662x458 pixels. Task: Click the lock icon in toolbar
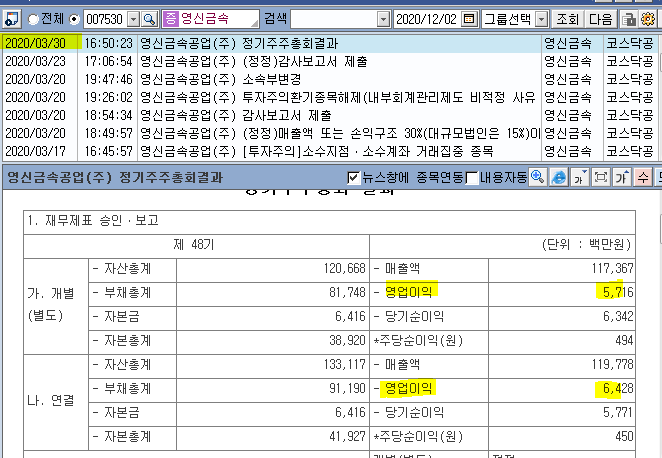tap(629, 19)
